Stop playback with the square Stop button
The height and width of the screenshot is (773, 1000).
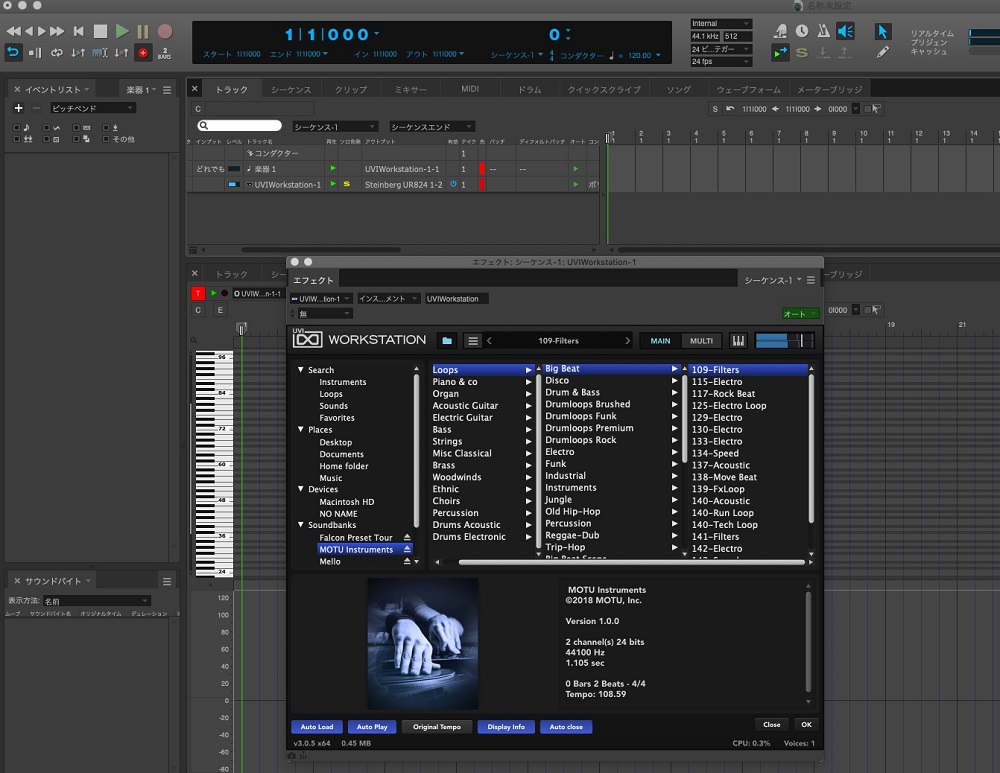[100, 31]
